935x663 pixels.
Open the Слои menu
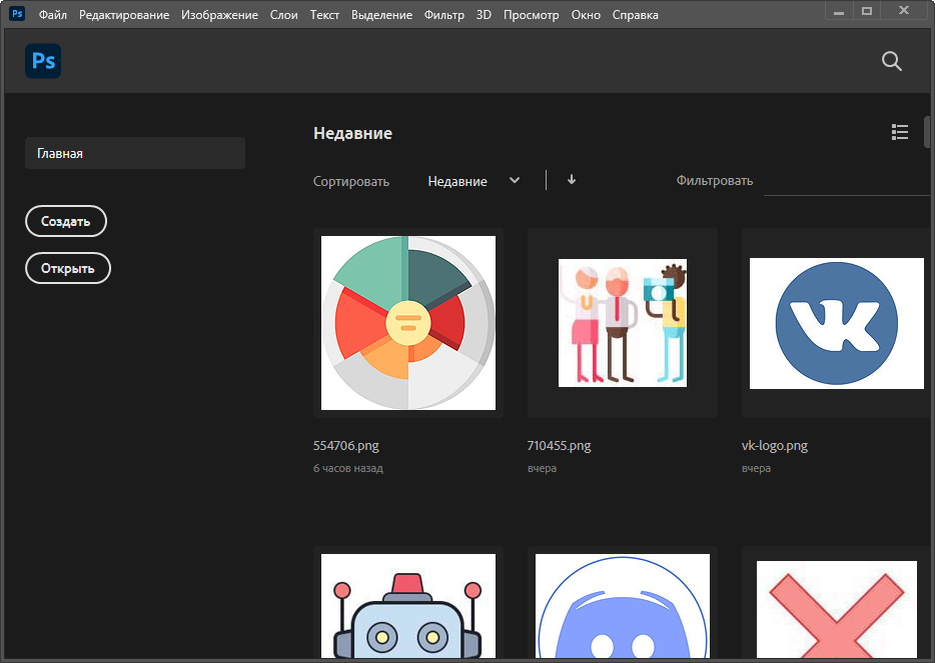284,15
